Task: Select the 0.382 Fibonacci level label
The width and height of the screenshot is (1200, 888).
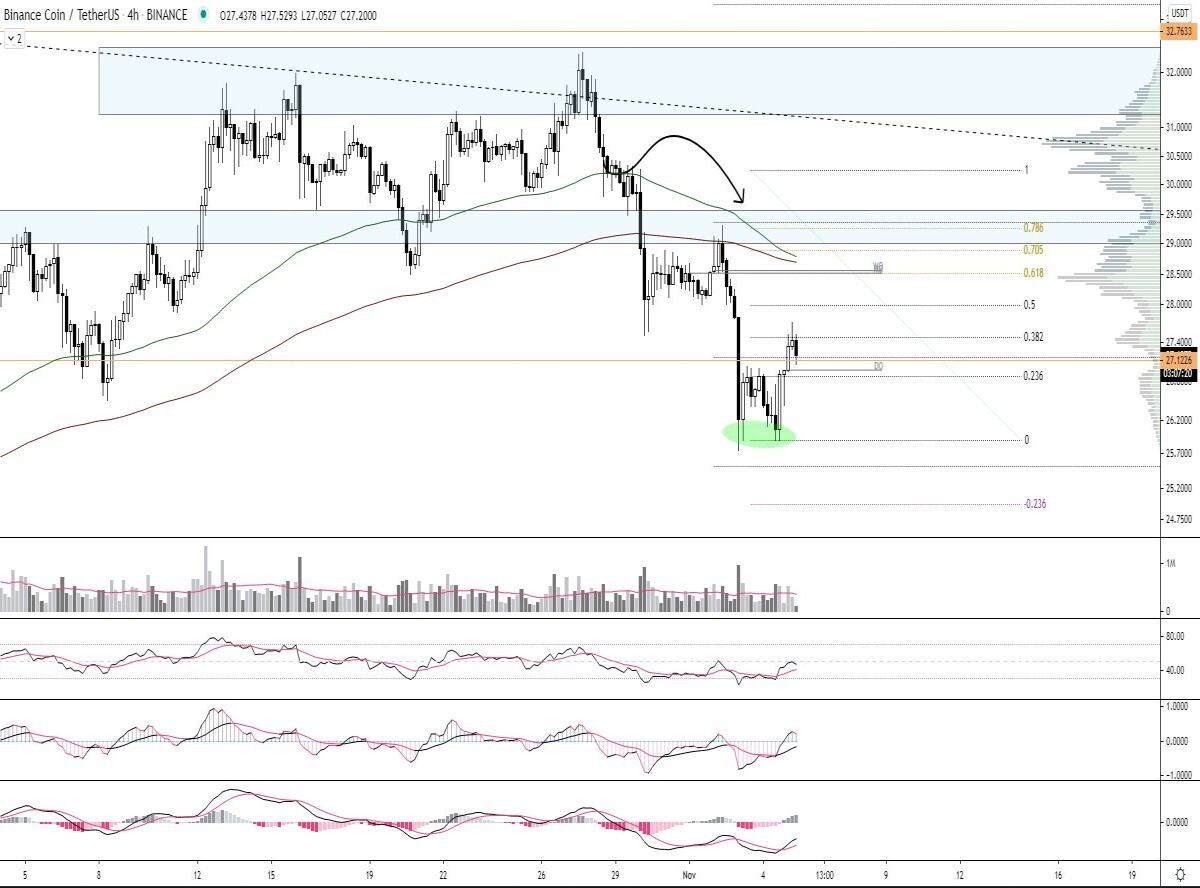Action: pyautogui.click(x=1033, y=337)
